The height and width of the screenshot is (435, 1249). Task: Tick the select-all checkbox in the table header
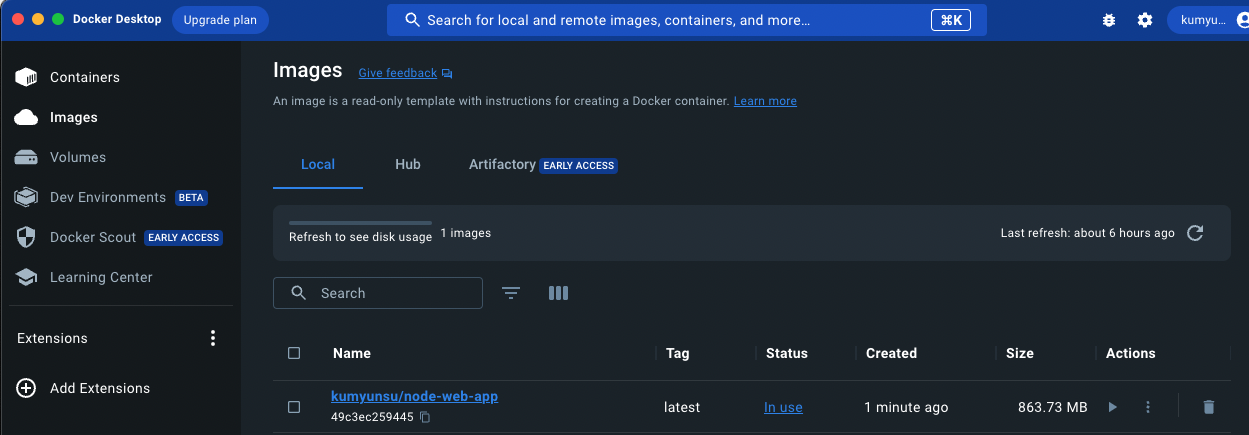[294, 353]
